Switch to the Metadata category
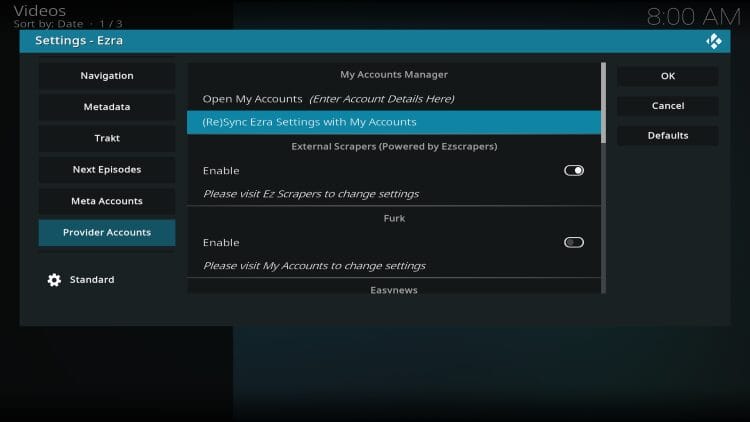This screenshot has height=422, width=750. [107, 107]
